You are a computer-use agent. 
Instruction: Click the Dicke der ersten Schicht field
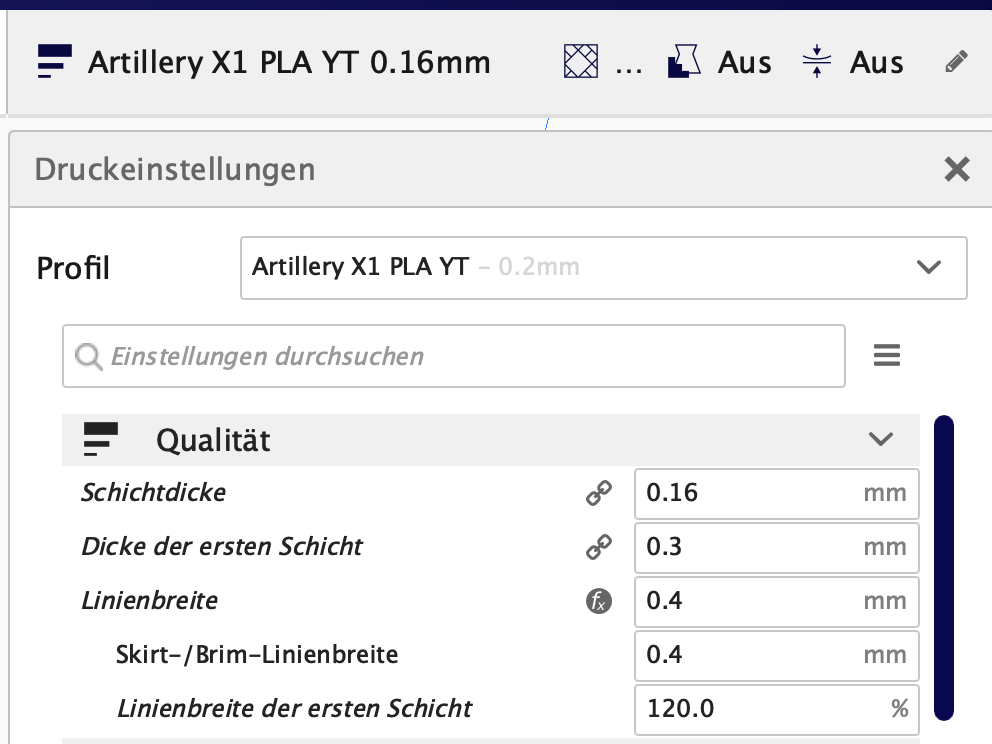click(750, 547)
